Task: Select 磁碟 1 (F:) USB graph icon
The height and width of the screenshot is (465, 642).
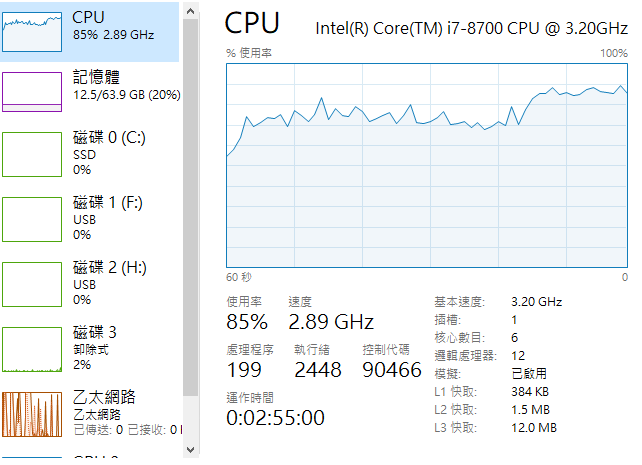Action: (32, 219)
